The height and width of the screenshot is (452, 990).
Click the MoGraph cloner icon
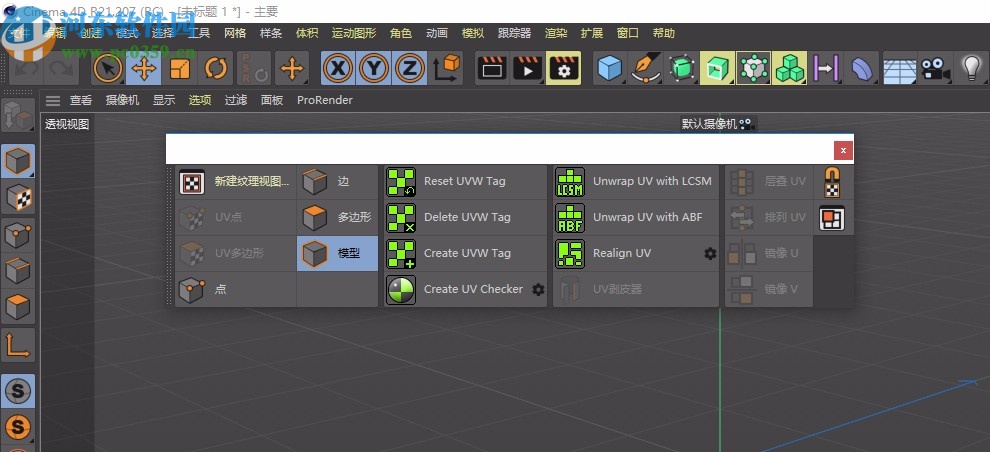(754, 68)
